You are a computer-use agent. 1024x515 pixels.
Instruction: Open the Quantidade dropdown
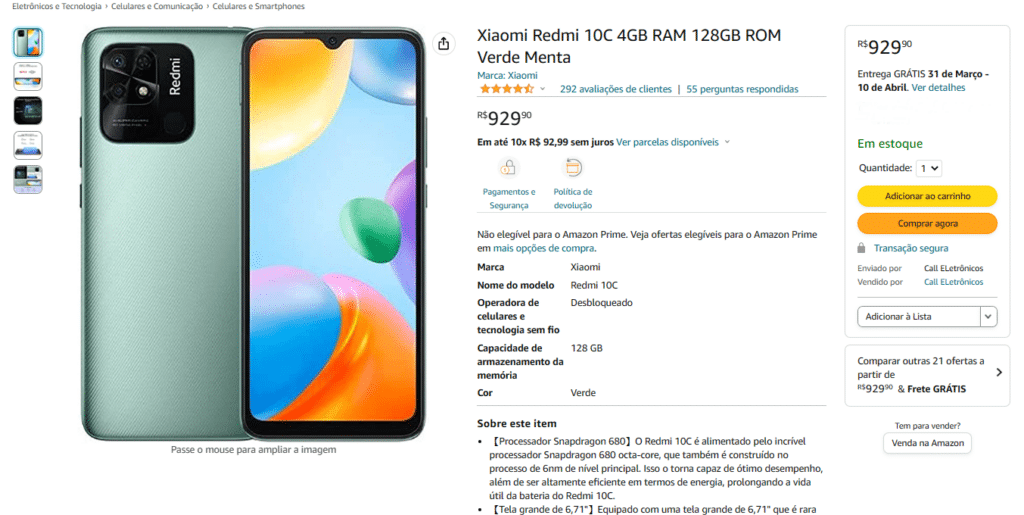coord(929,168)
